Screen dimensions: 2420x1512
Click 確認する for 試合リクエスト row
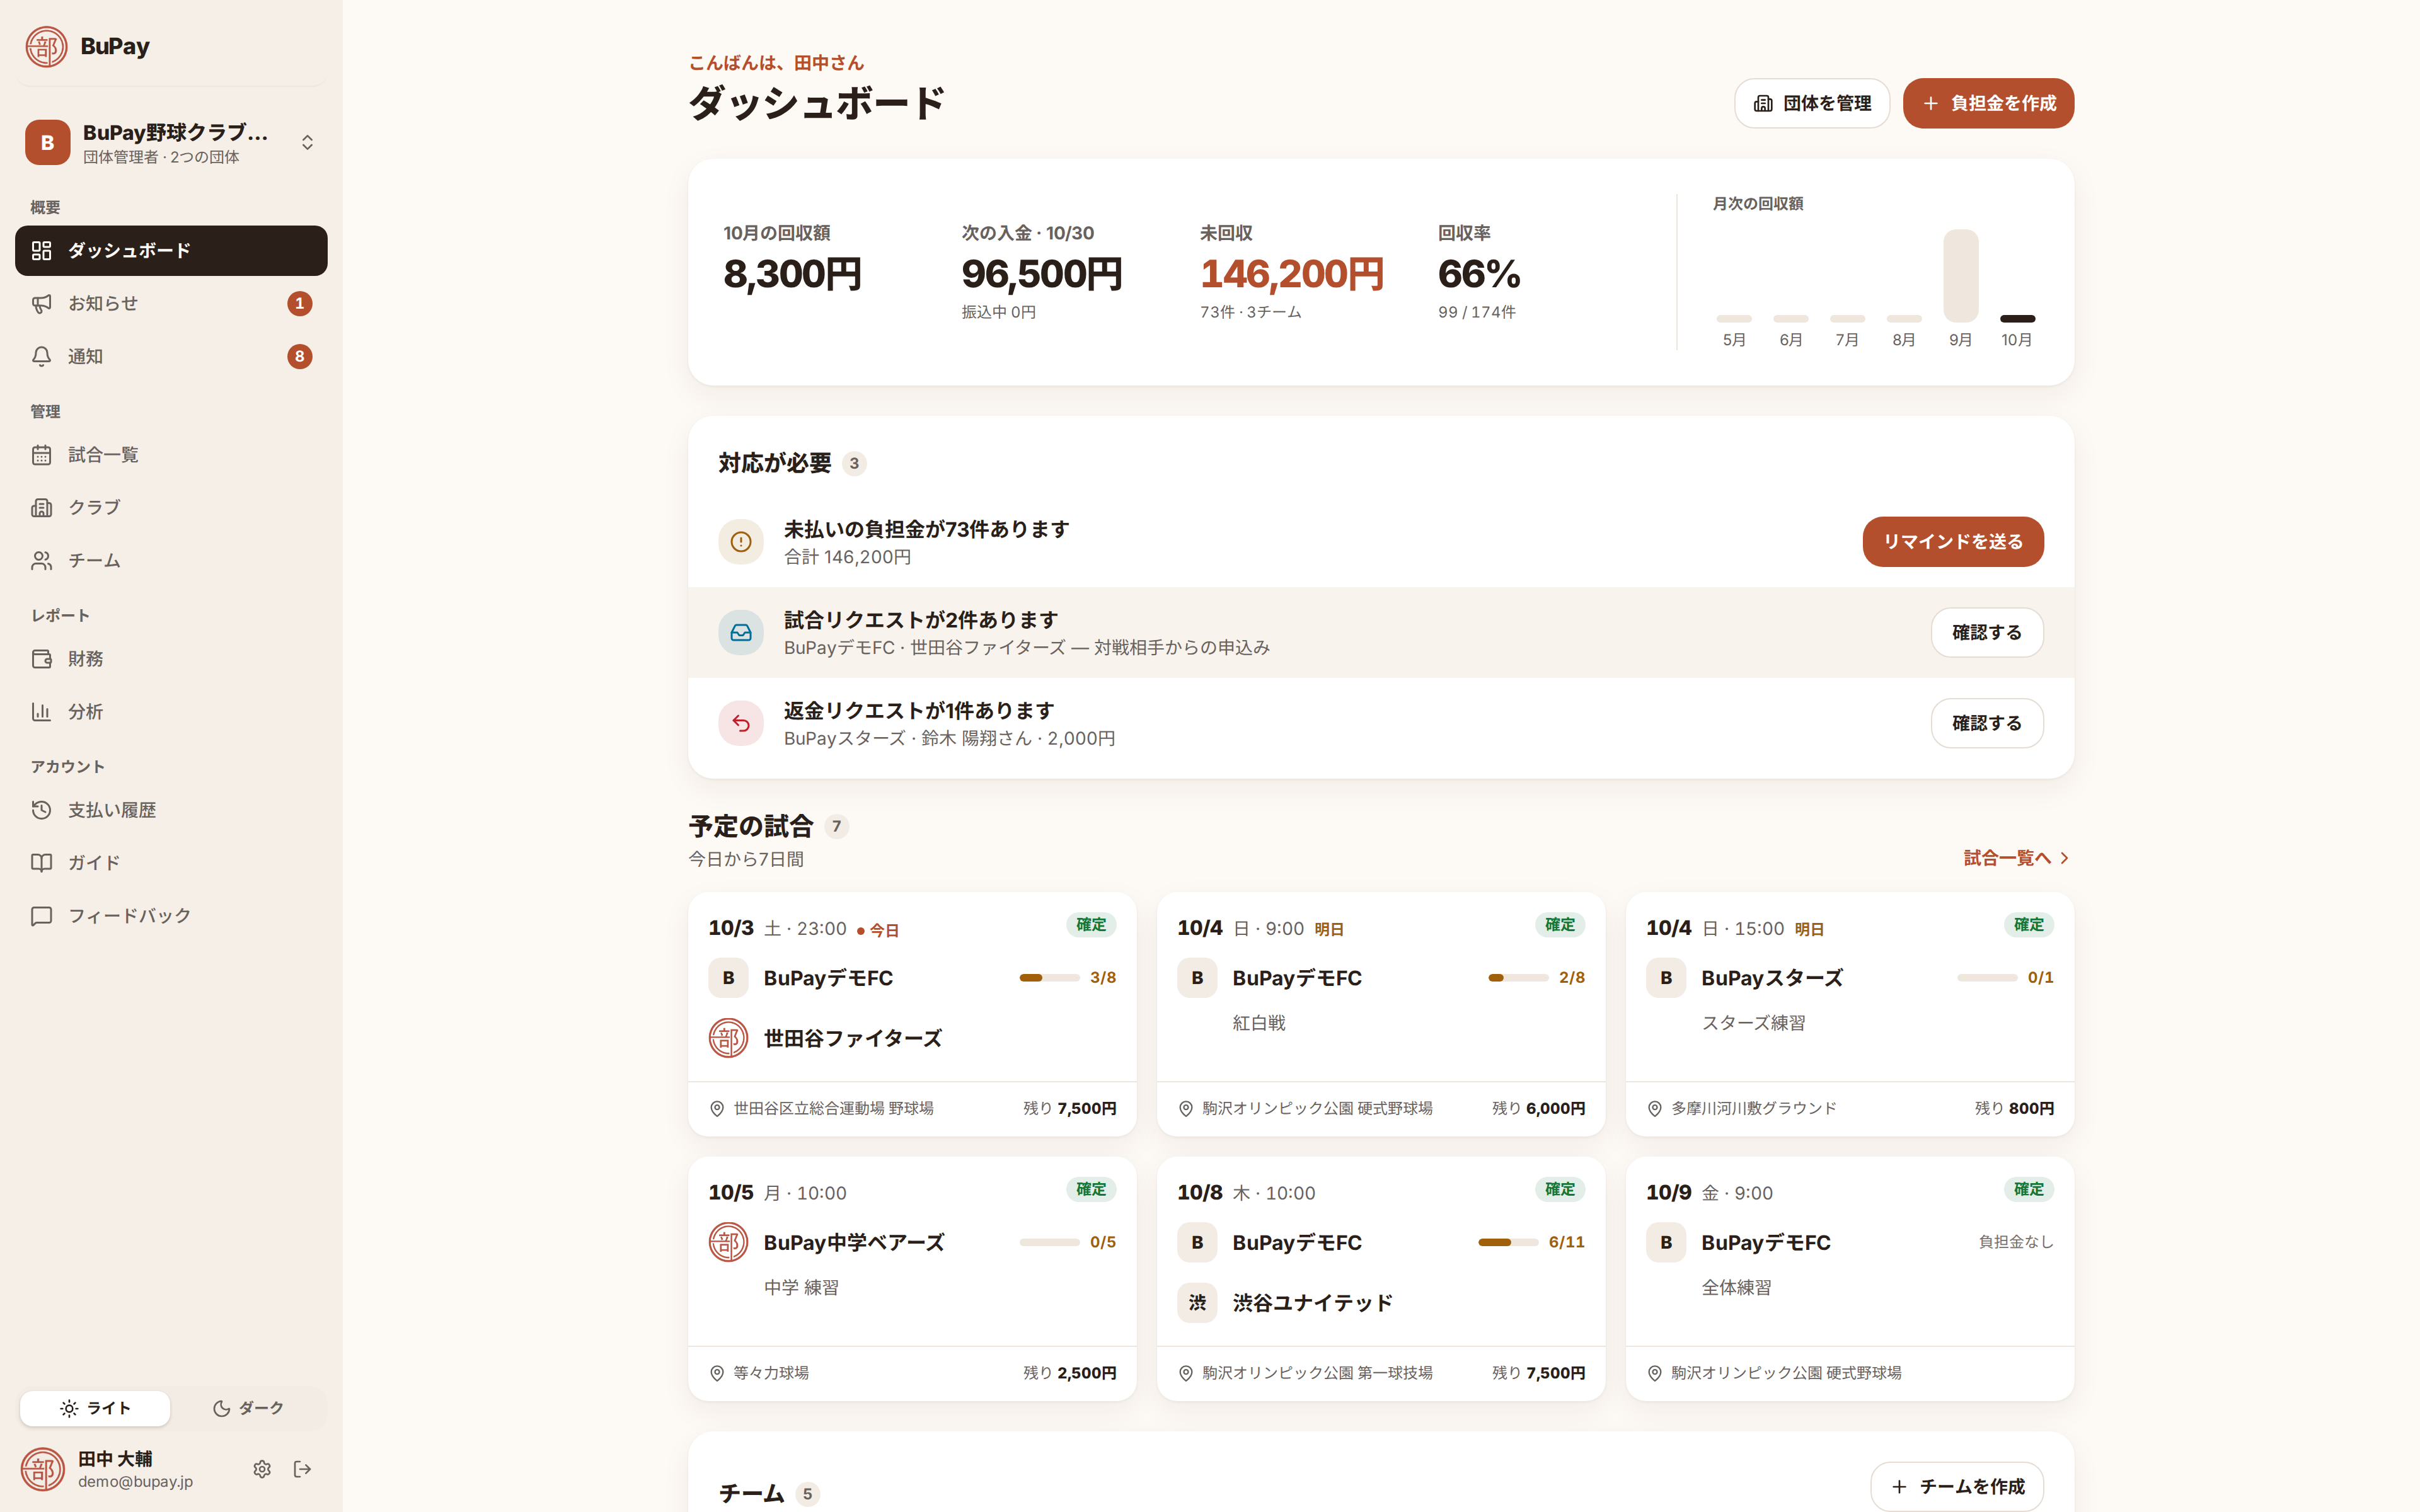[1987, 632]
